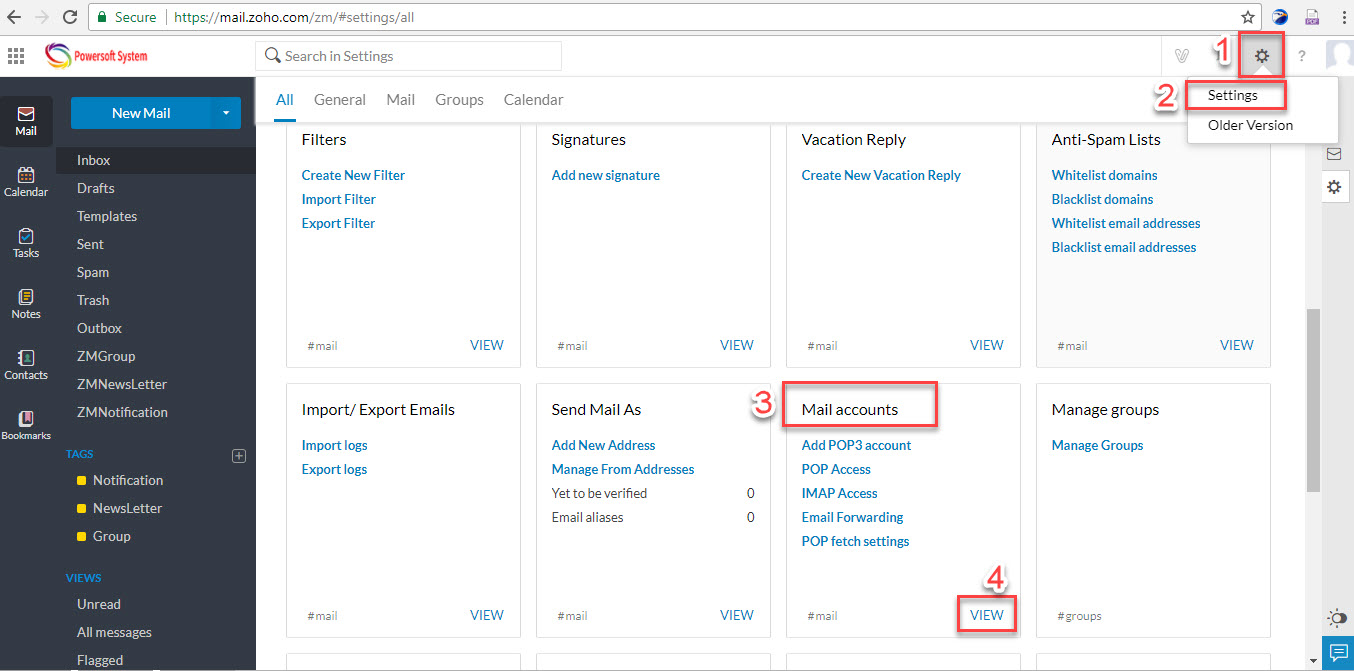This screenshot has height=671, width=1354.
Task: Click the help question mark icon
Action: point(1302,56)
